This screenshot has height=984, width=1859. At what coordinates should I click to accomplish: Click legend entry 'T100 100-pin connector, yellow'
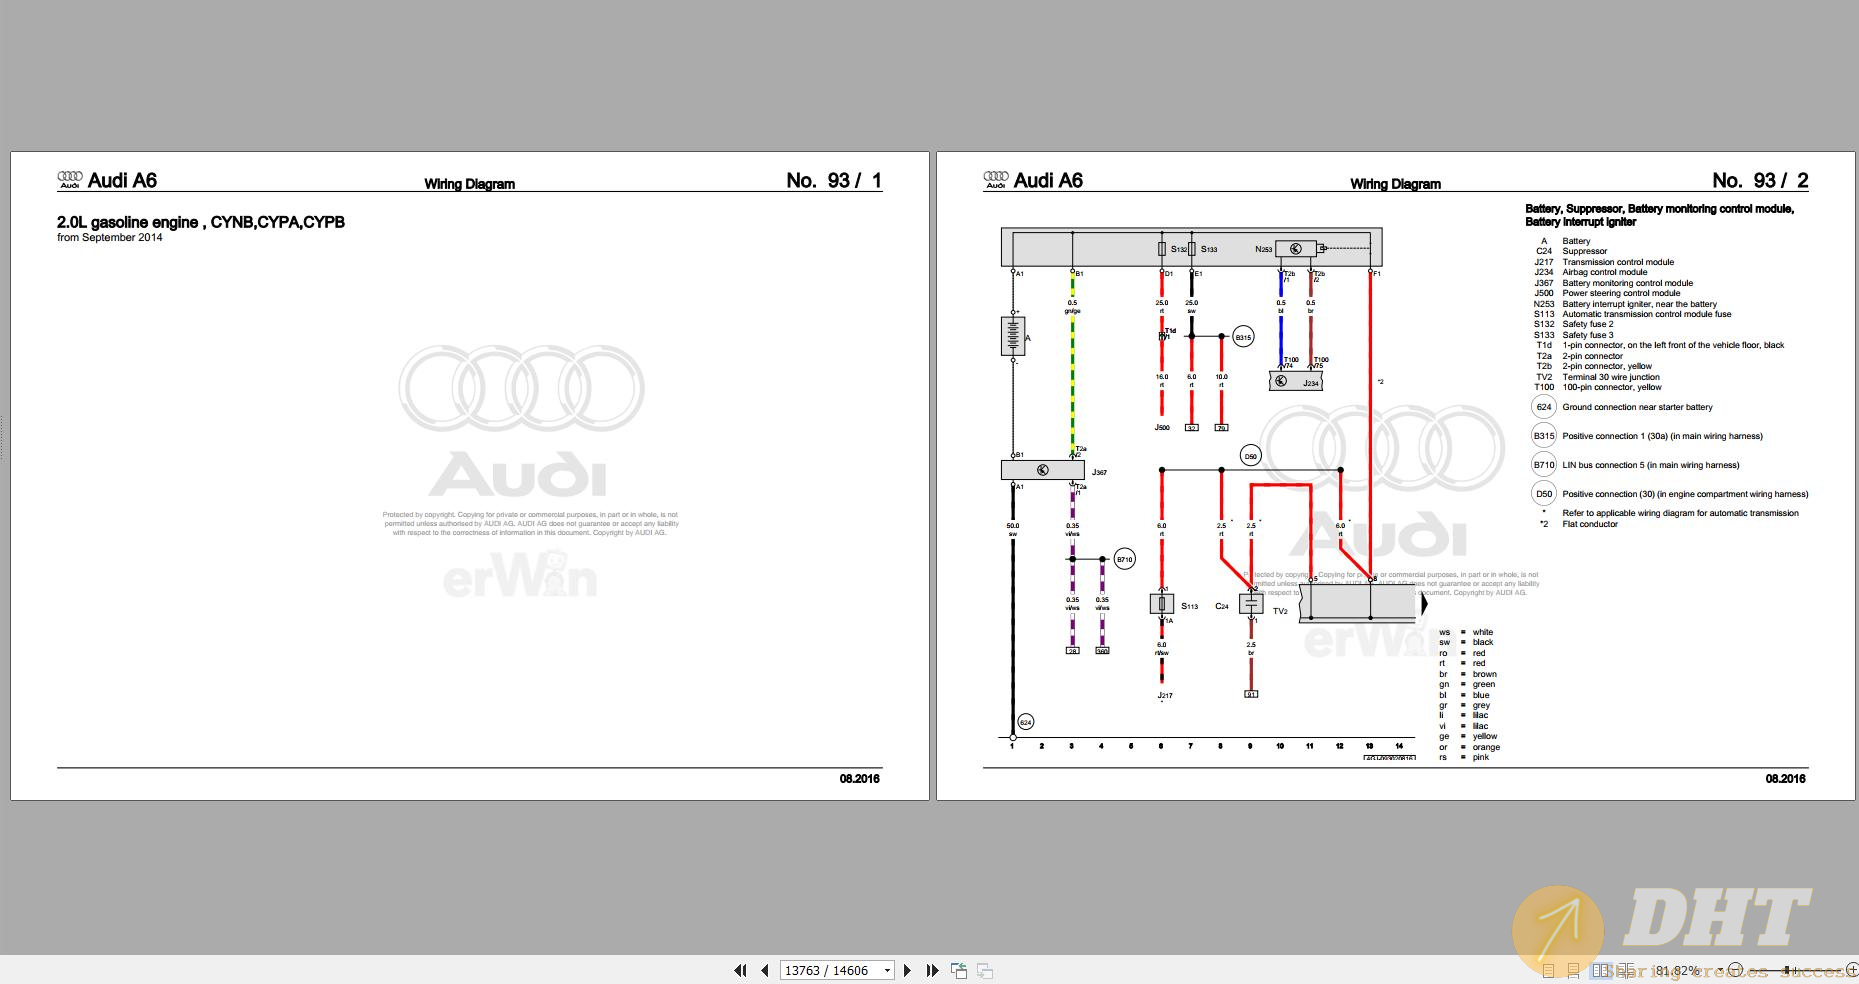click(1598, 387)
